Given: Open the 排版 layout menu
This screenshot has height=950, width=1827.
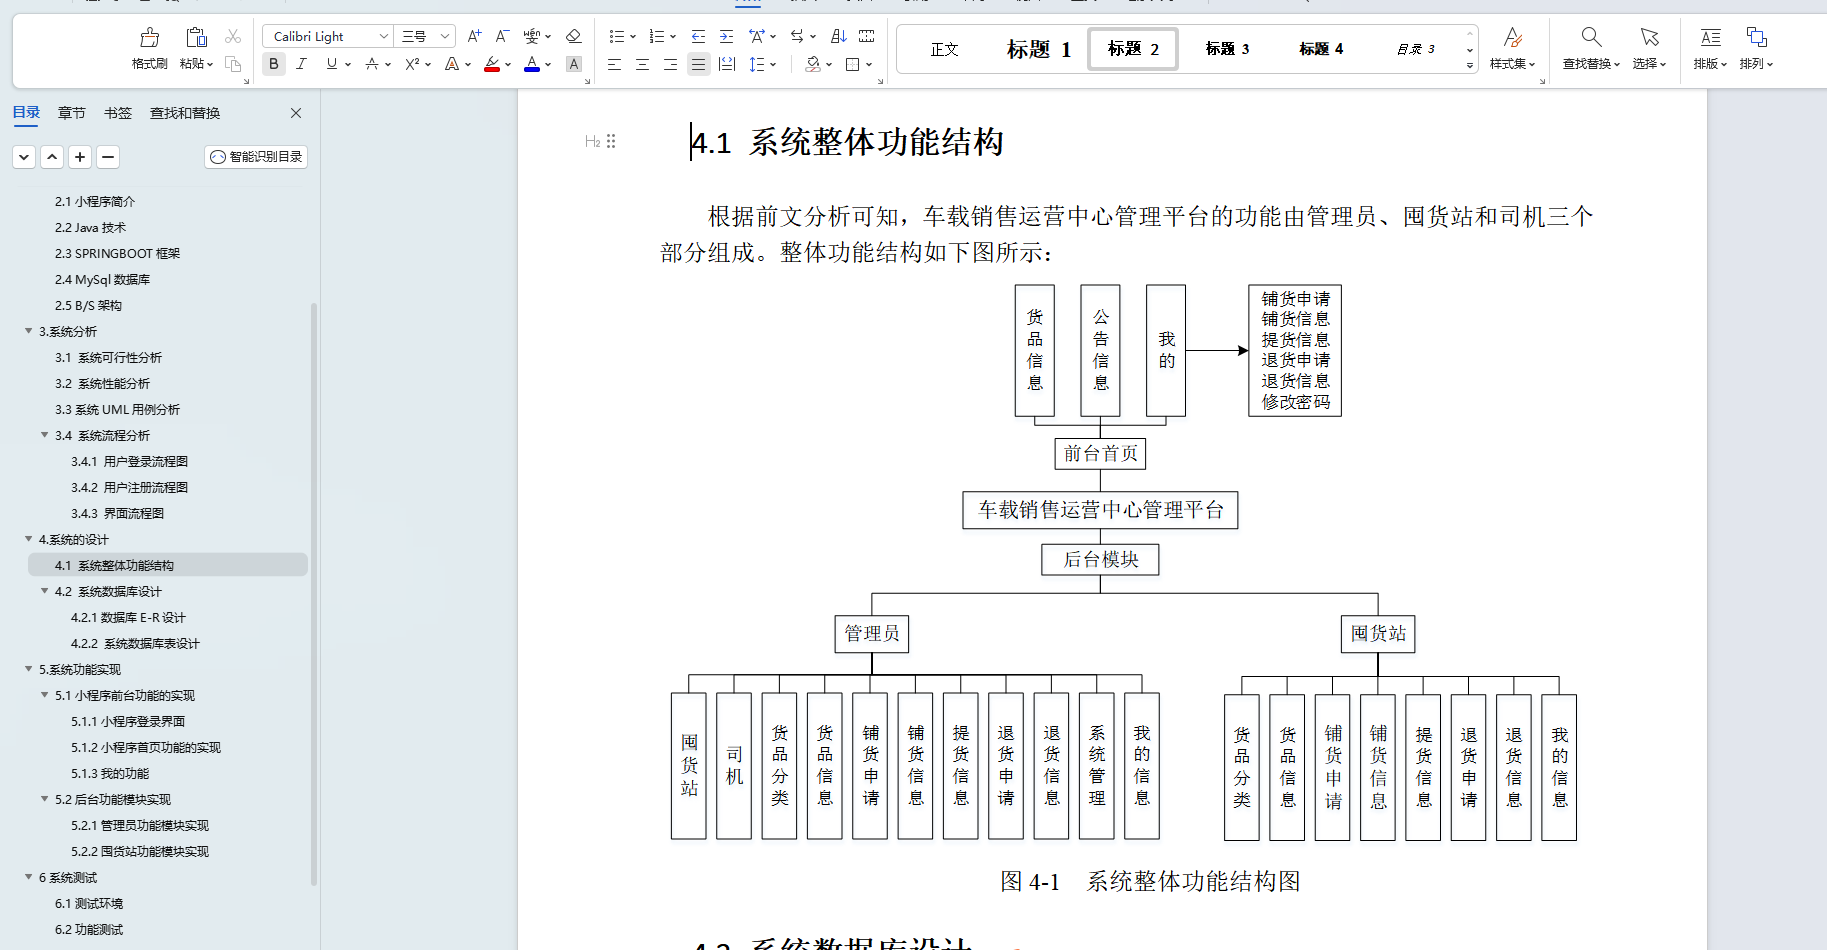Looking at the screenshot, I should click(1710, 48).
